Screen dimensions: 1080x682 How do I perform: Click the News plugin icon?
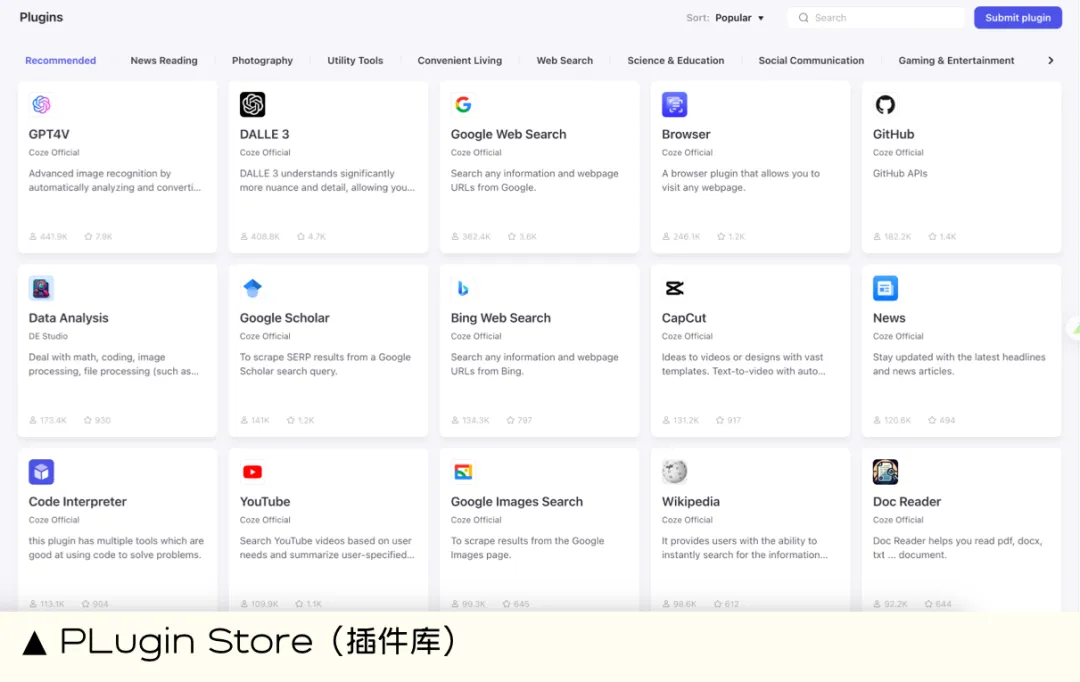click(x=885, y=288)
